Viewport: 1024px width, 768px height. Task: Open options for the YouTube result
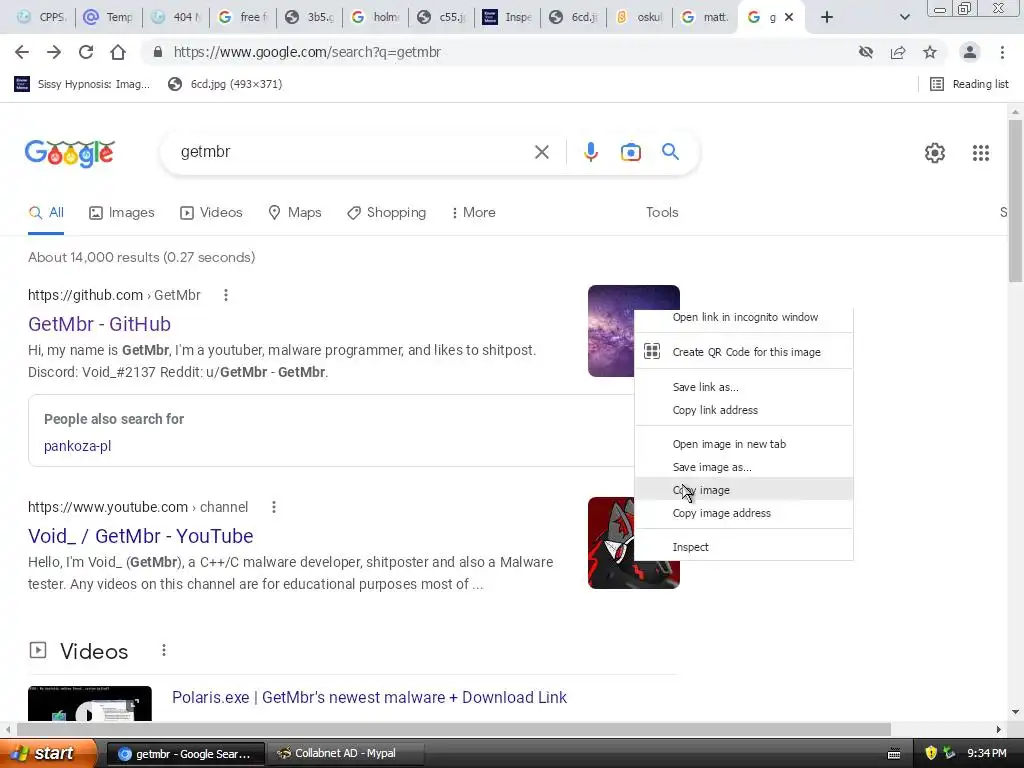click(274, 507)
